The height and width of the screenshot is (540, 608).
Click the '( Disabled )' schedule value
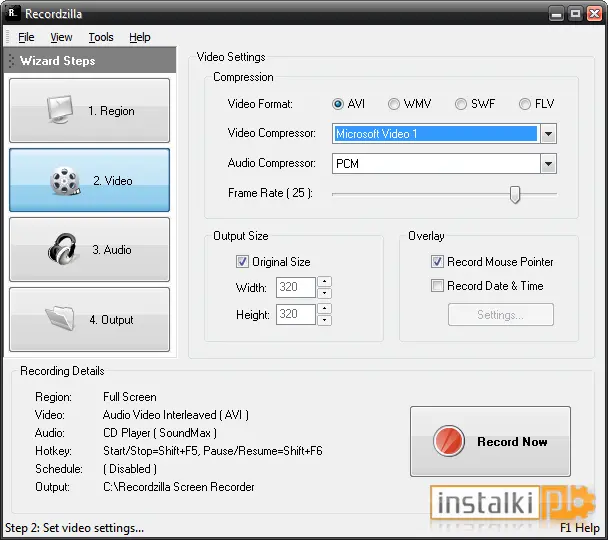tap(130, 469)
